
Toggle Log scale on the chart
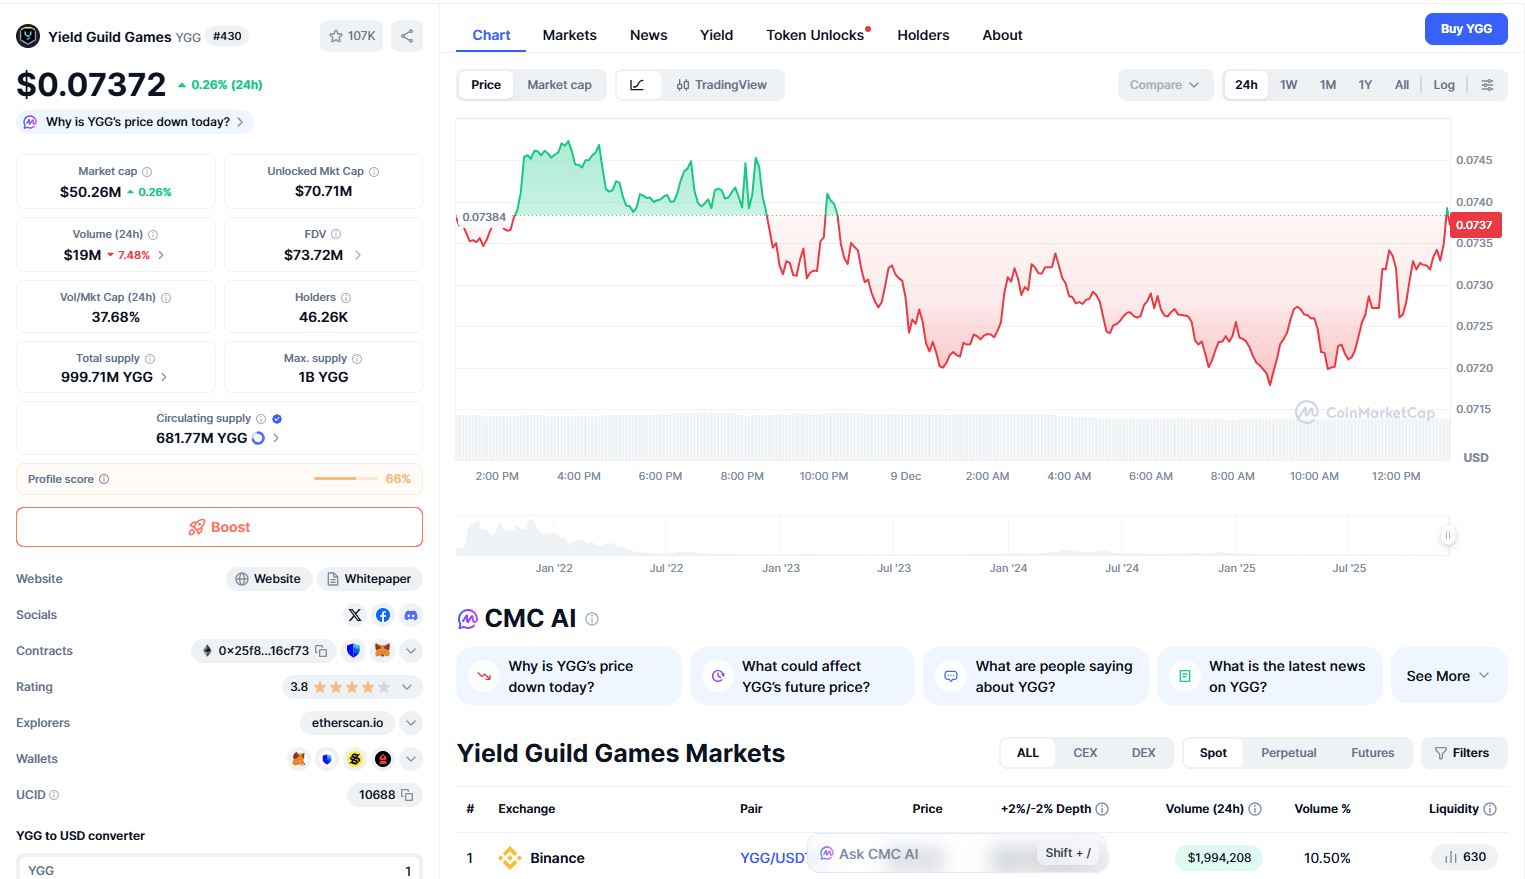[1444, 85]
